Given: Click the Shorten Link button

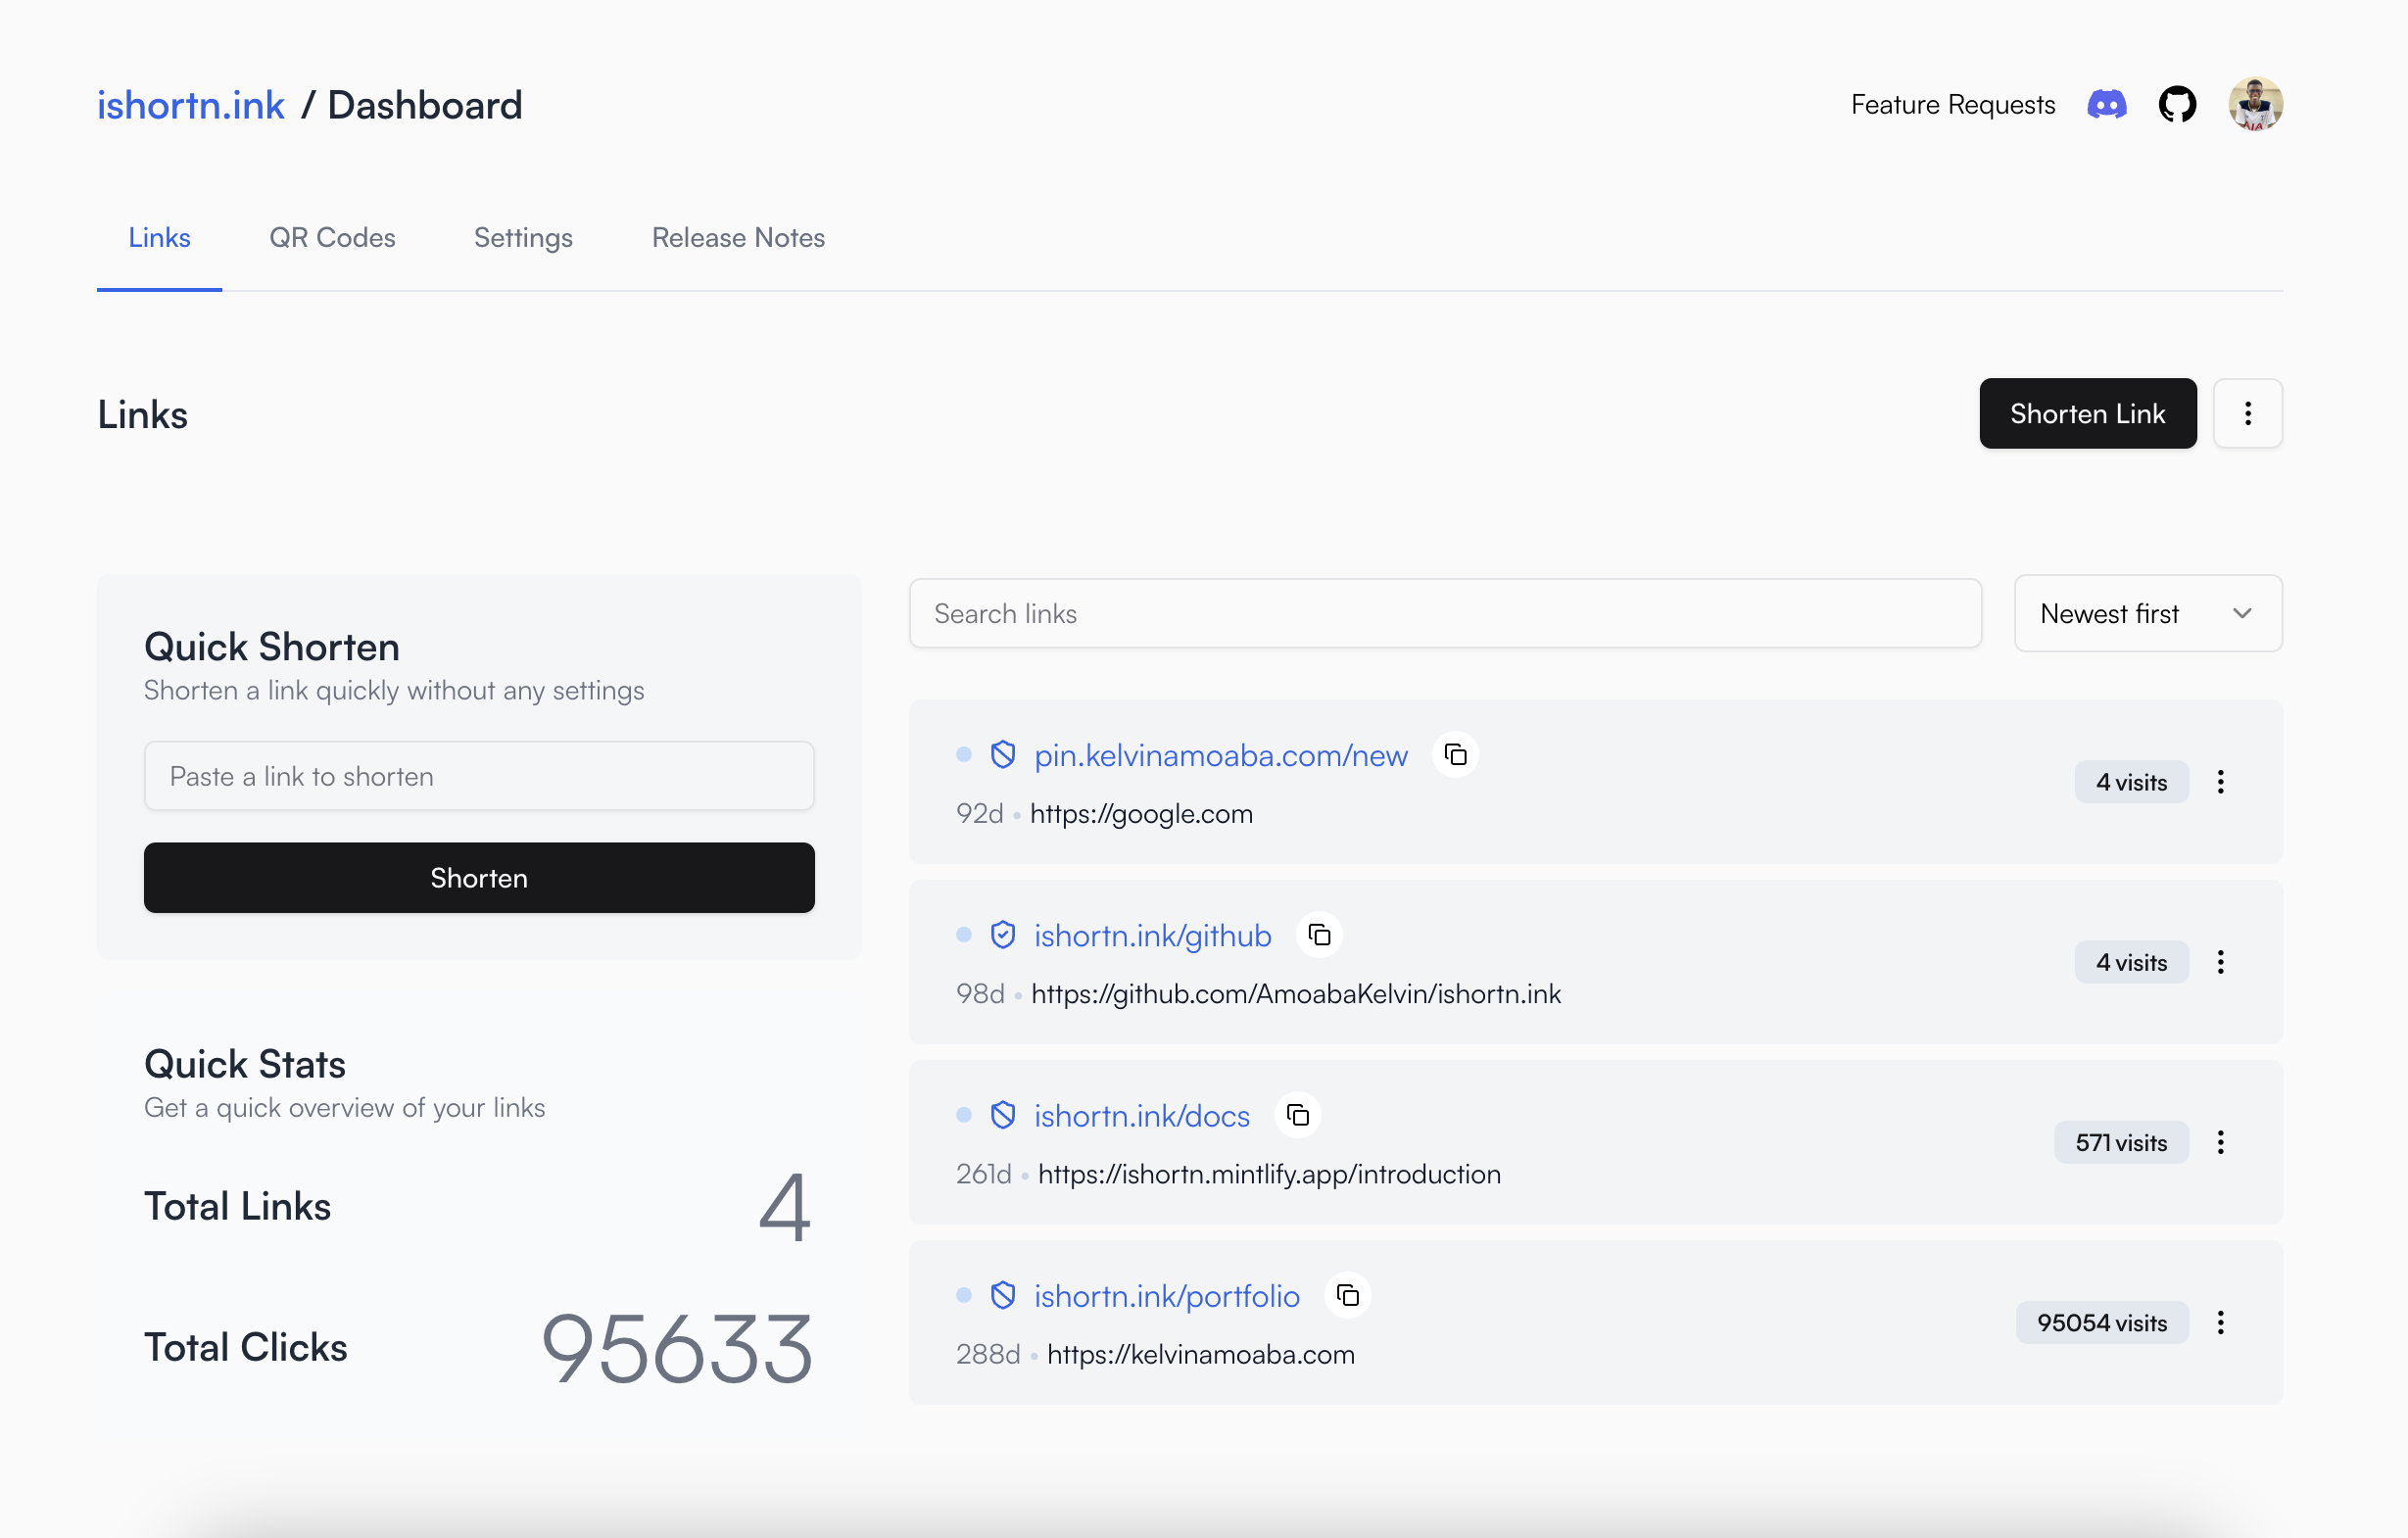Looking at the screenshot, I should [2087, 413].
